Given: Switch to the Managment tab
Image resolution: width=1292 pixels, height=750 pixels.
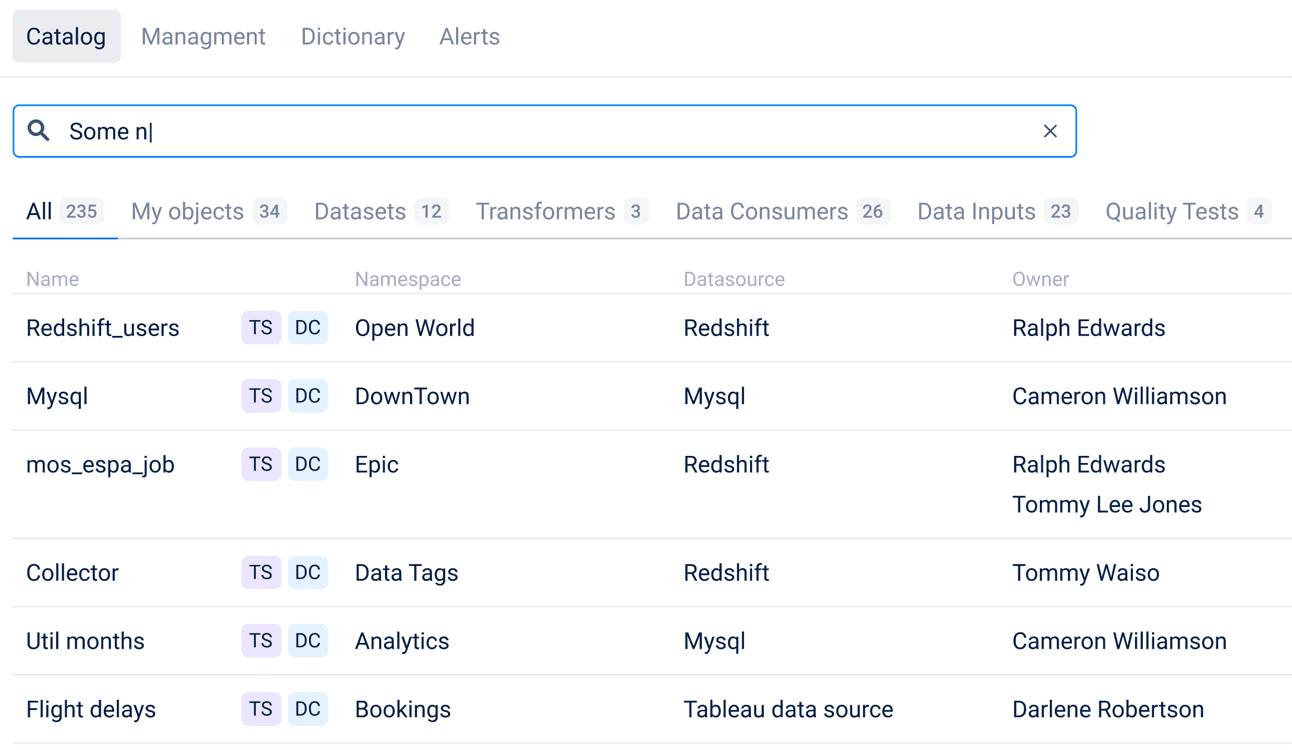Looking at the screenshot, I should (x=203, y=37).
